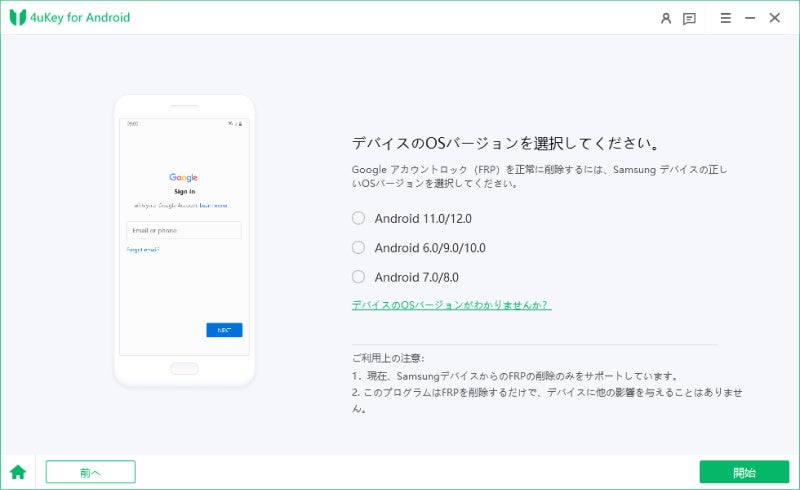Click the 4uKey for Android logo
Image resolution: width=800 pixels, height=490 pixels.
point(70,17)
